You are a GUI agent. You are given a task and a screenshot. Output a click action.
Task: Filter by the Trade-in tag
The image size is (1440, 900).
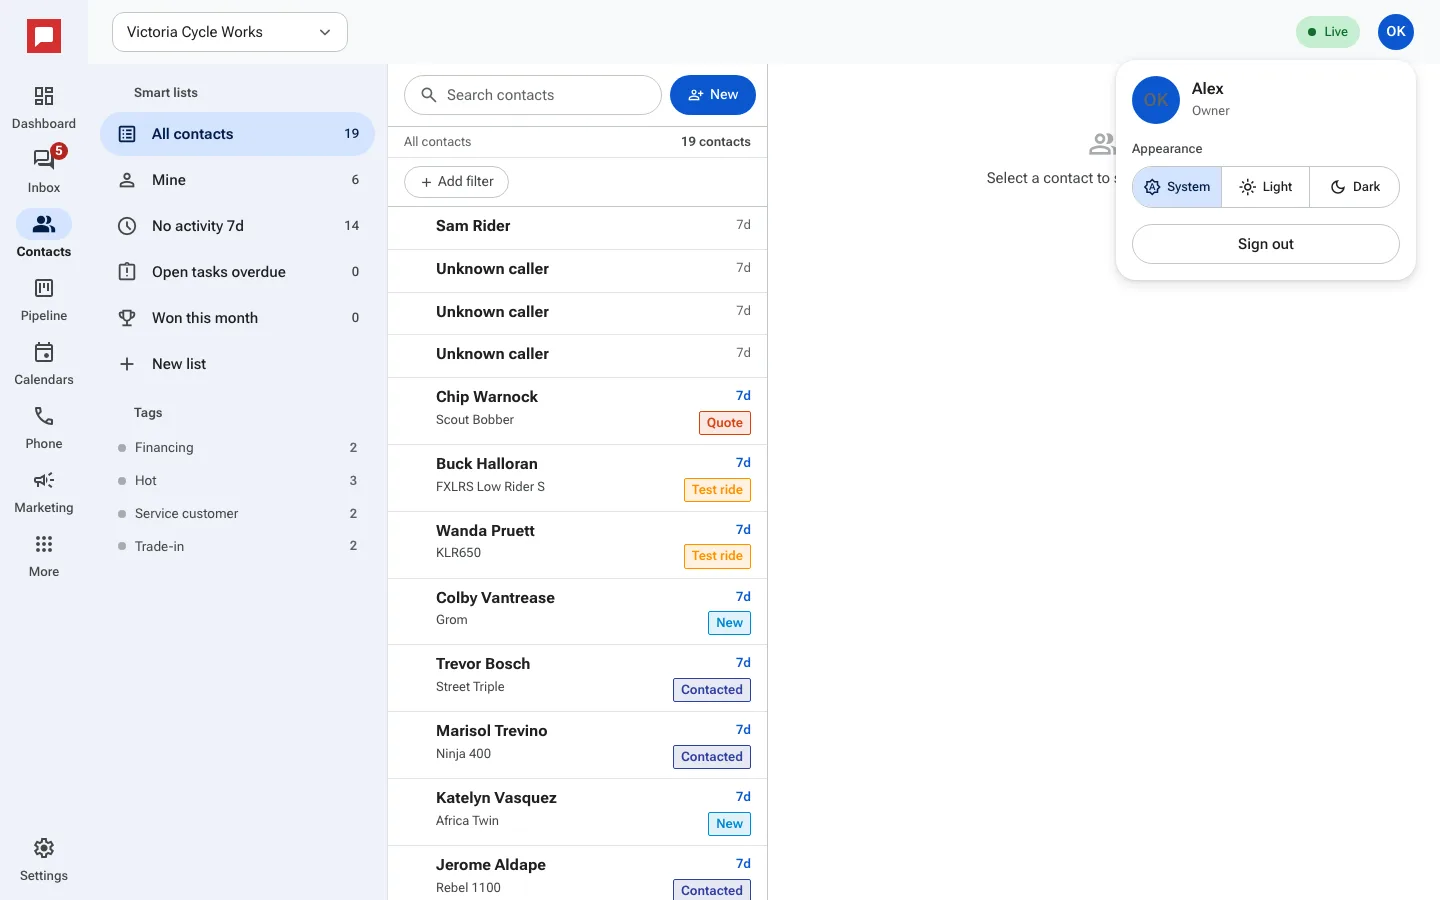[238, 547]
